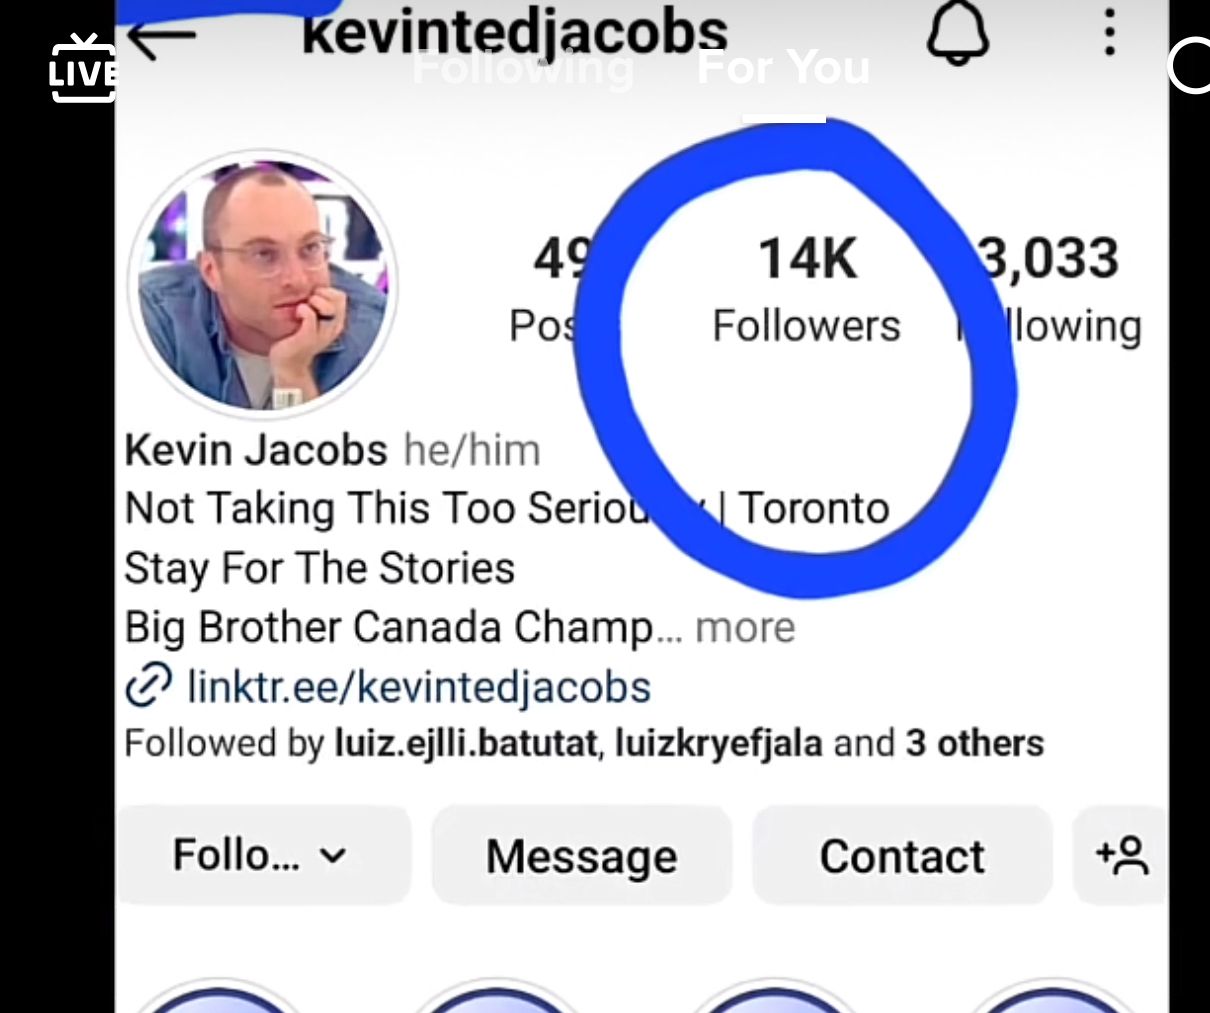Open Kevin Jacobs profile picture

[x=264, y=283]
